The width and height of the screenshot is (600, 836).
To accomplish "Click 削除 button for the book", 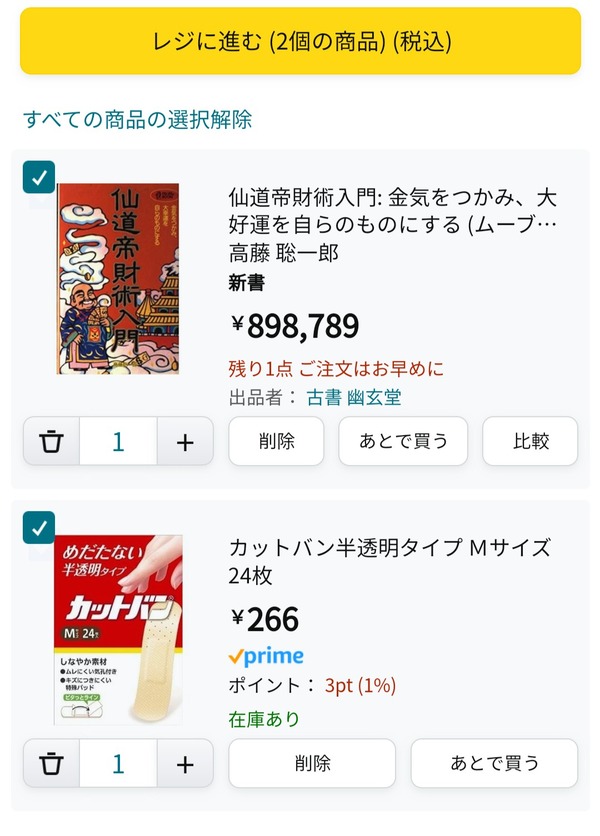I will 276,441.
